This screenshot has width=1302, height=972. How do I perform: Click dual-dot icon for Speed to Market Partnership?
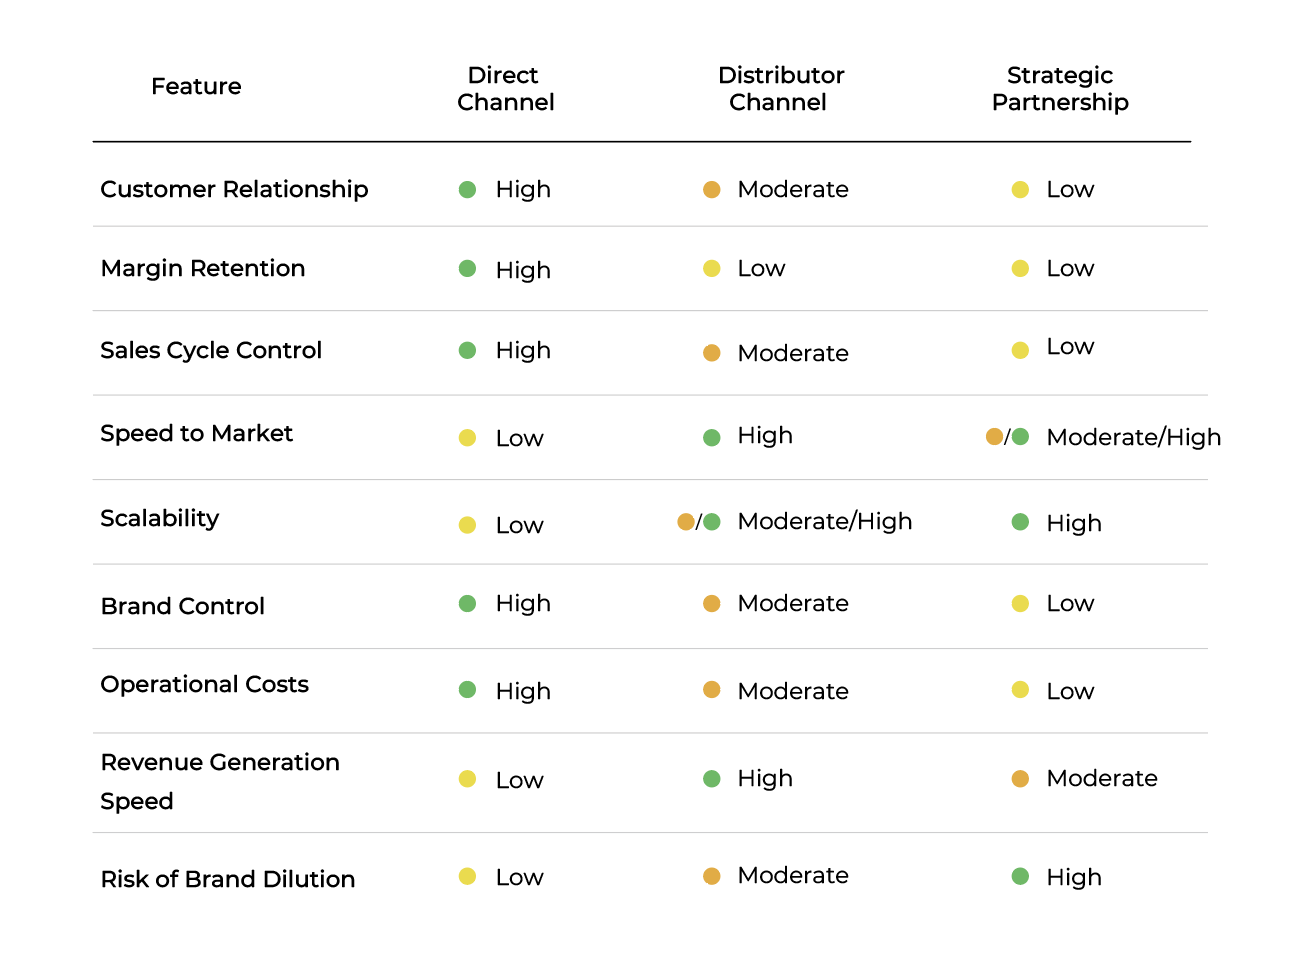[1007, 436]
